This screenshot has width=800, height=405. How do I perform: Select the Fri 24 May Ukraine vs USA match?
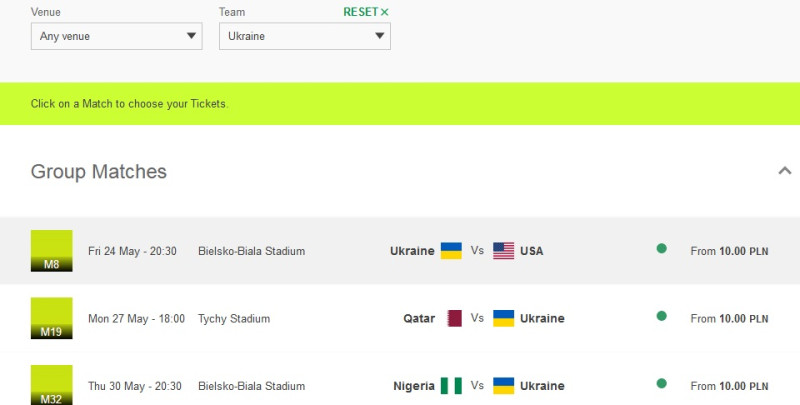(x=400, y=251)
